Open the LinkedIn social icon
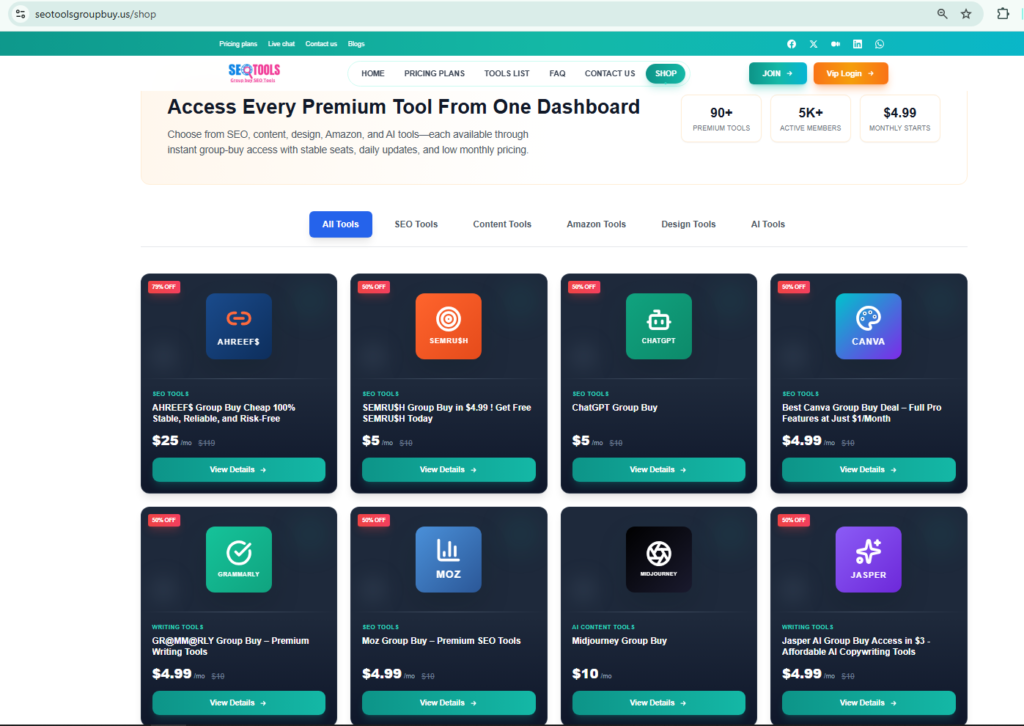The width and height of the screenshot is (1024, 726). 857,44
